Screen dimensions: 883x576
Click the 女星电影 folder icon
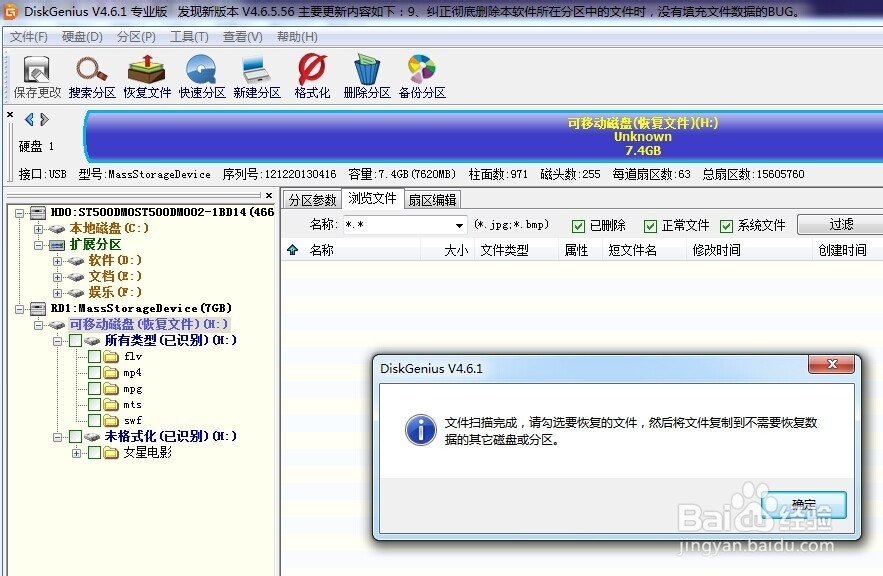pos(111,453)
